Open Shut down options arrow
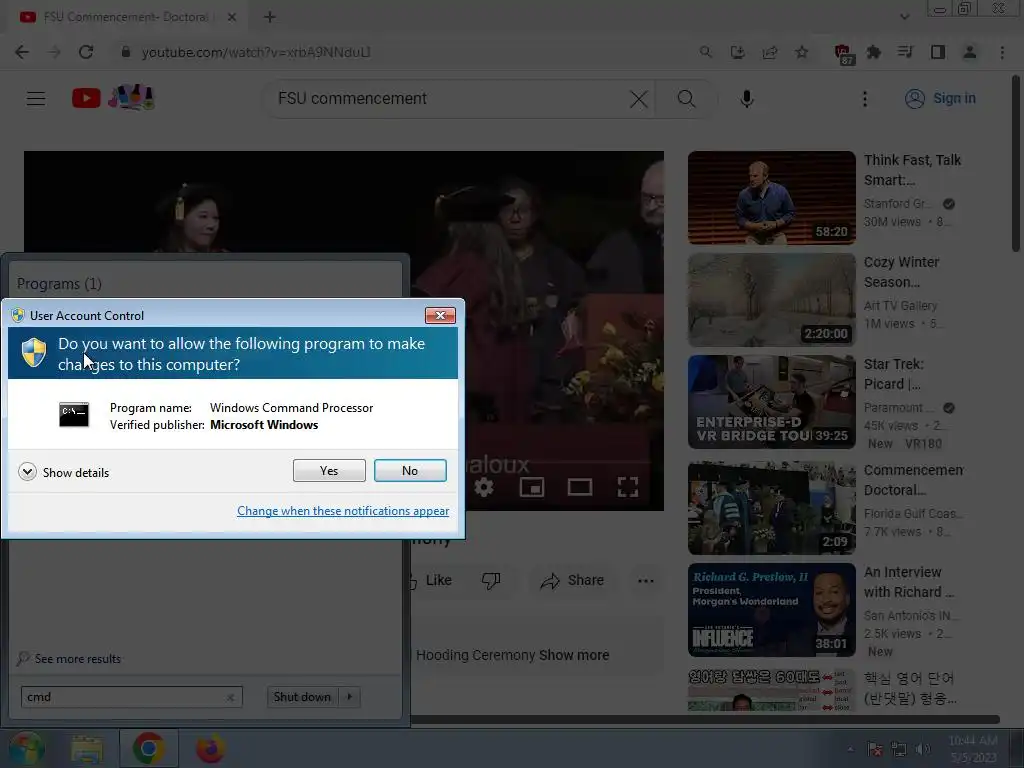 [x=350, y=697]
